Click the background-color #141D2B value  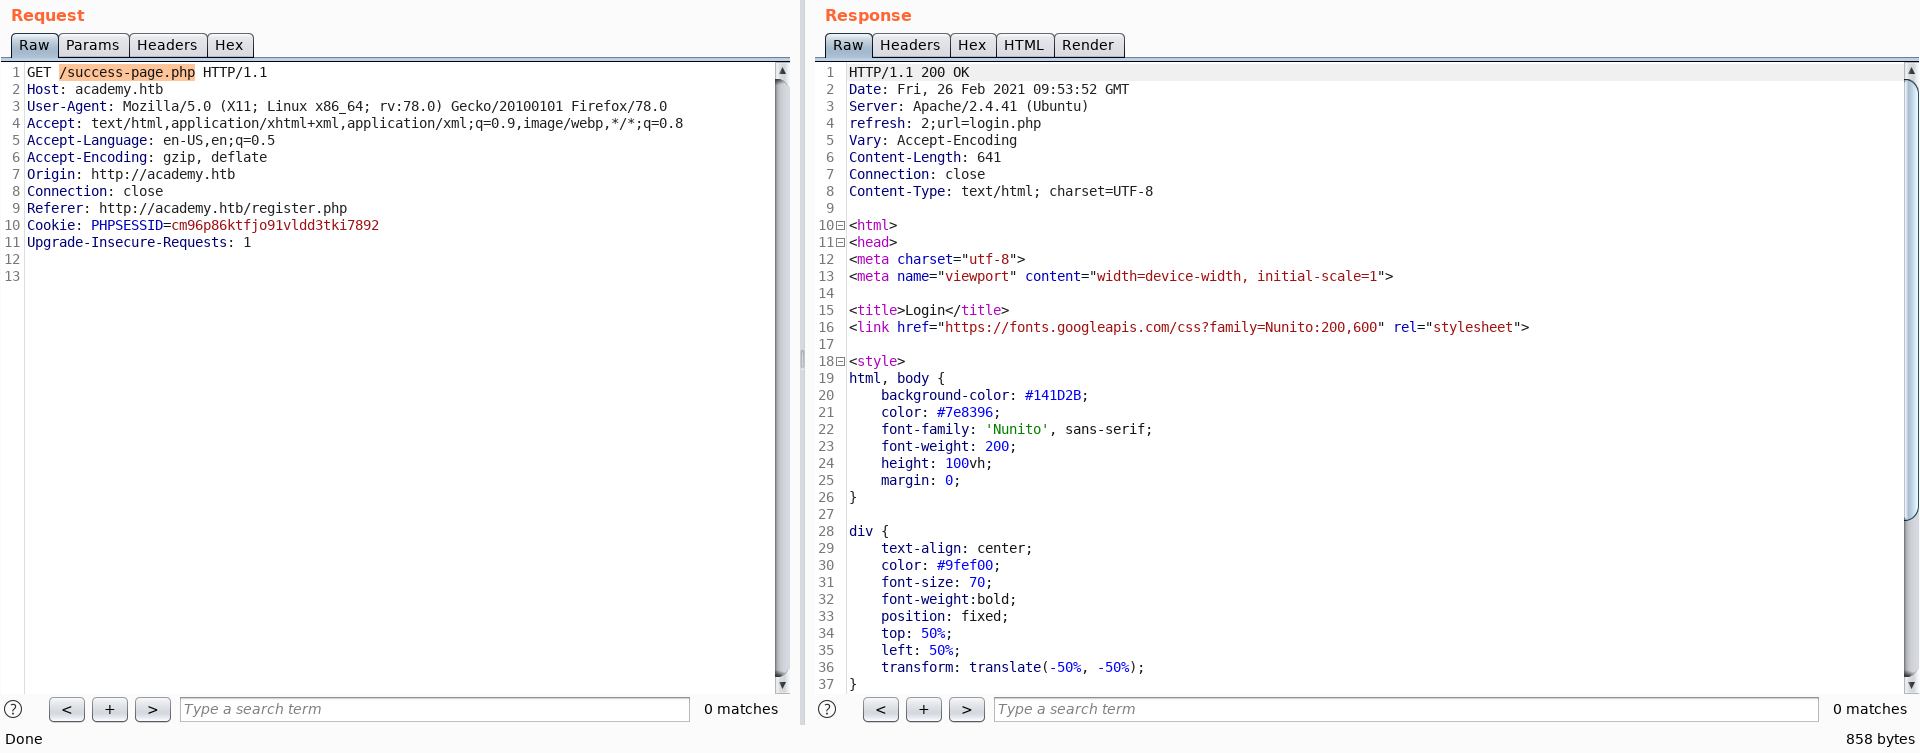click(1053, 395)
